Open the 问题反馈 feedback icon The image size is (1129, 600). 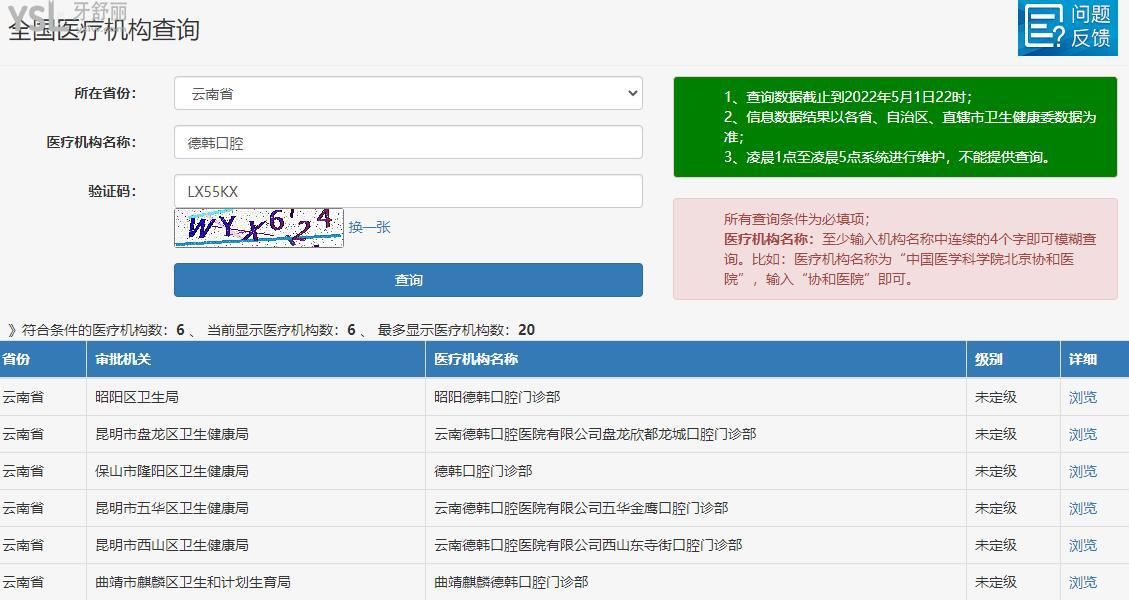click(x=1067, y=27)
